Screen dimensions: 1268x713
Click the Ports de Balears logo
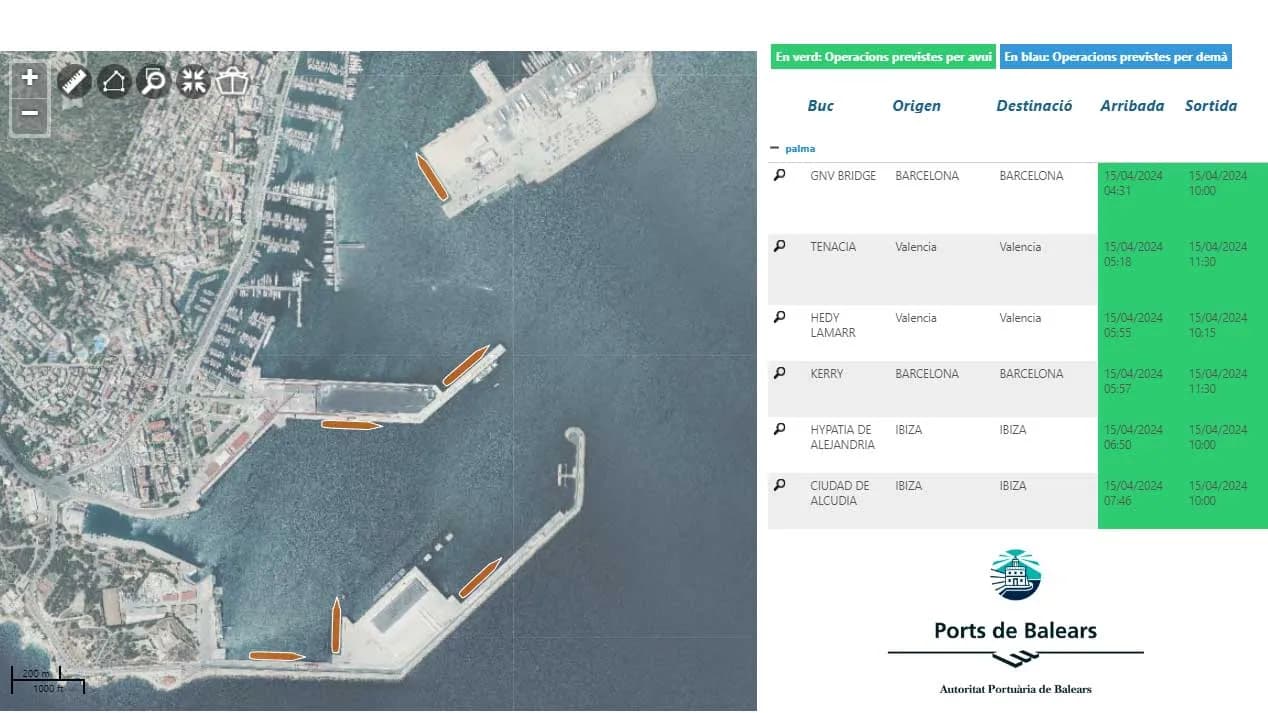(x=1015, y=622)
